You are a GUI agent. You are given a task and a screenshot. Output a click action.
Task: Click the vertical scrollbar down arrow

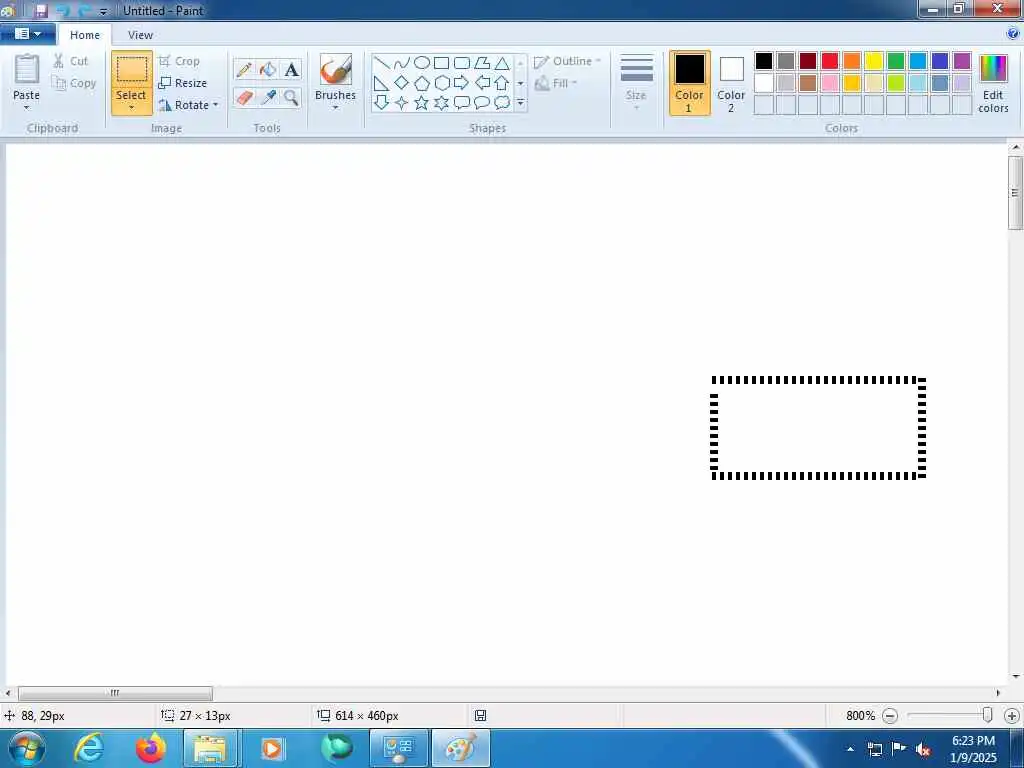tap(1016, 677)
